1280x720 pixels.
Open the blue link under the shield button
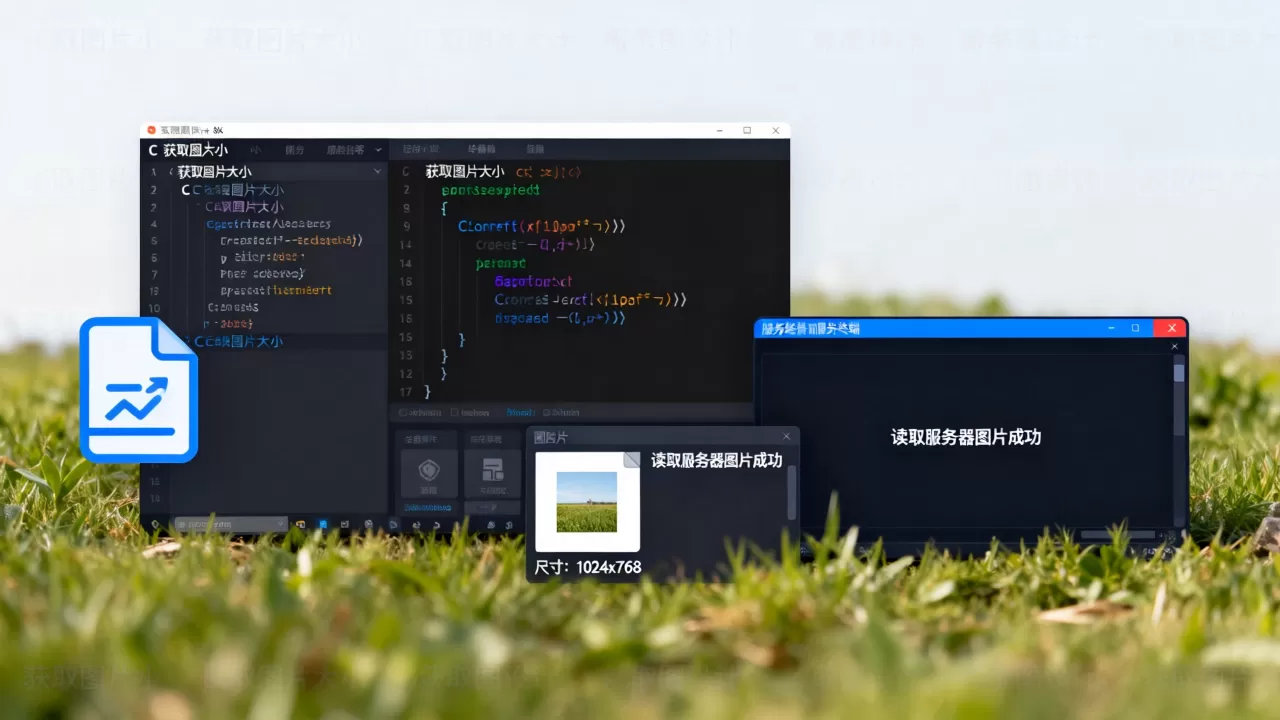(x=429, y=507)
